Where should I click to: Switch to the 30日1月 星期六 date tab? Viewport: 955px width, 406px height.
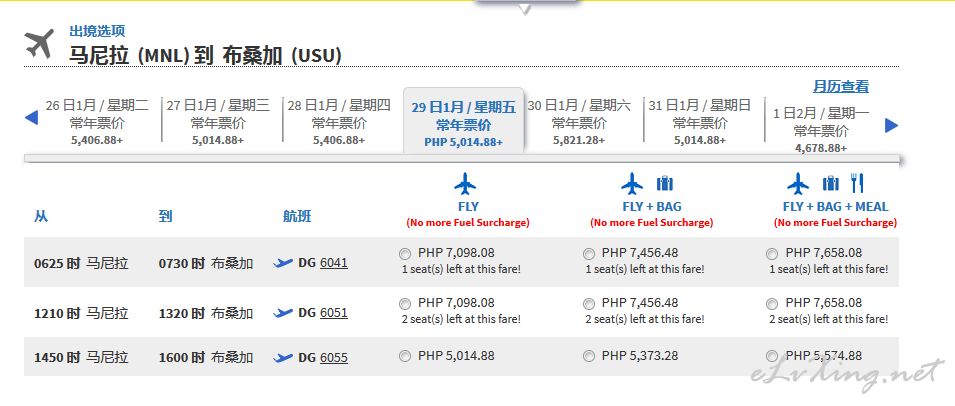[x=579, y=122]
